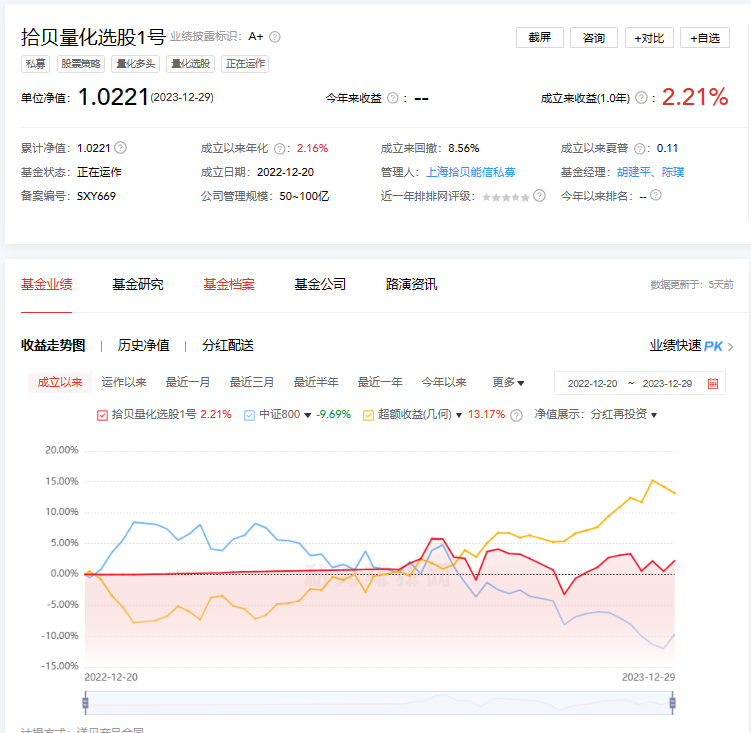This screenshot has height=733, width=751.
Task: Click help icon beside 成立来收益(1.0年)
Action: 641,98
